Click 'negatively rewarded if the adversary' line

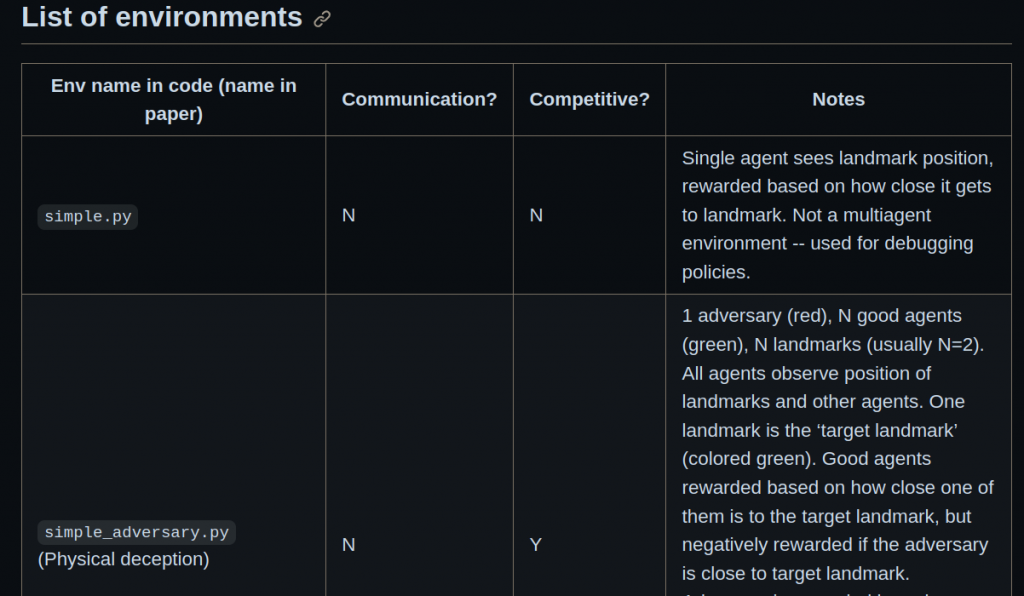tap(835, 544)
